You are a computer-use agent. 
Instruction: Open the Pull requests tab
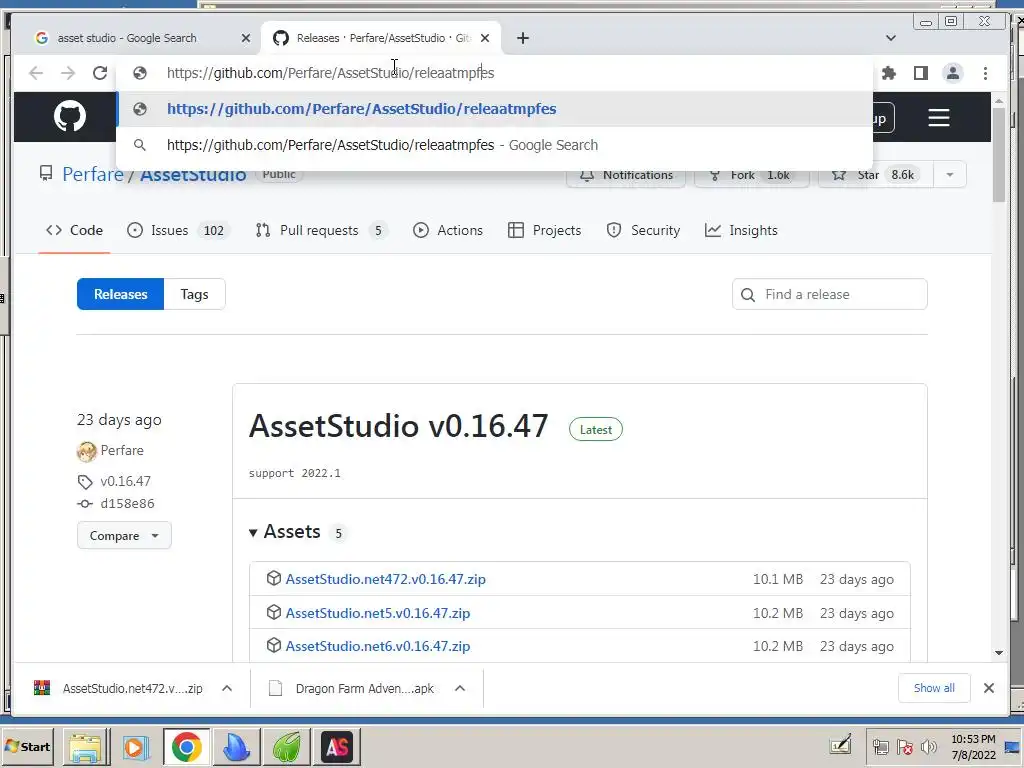321,231
